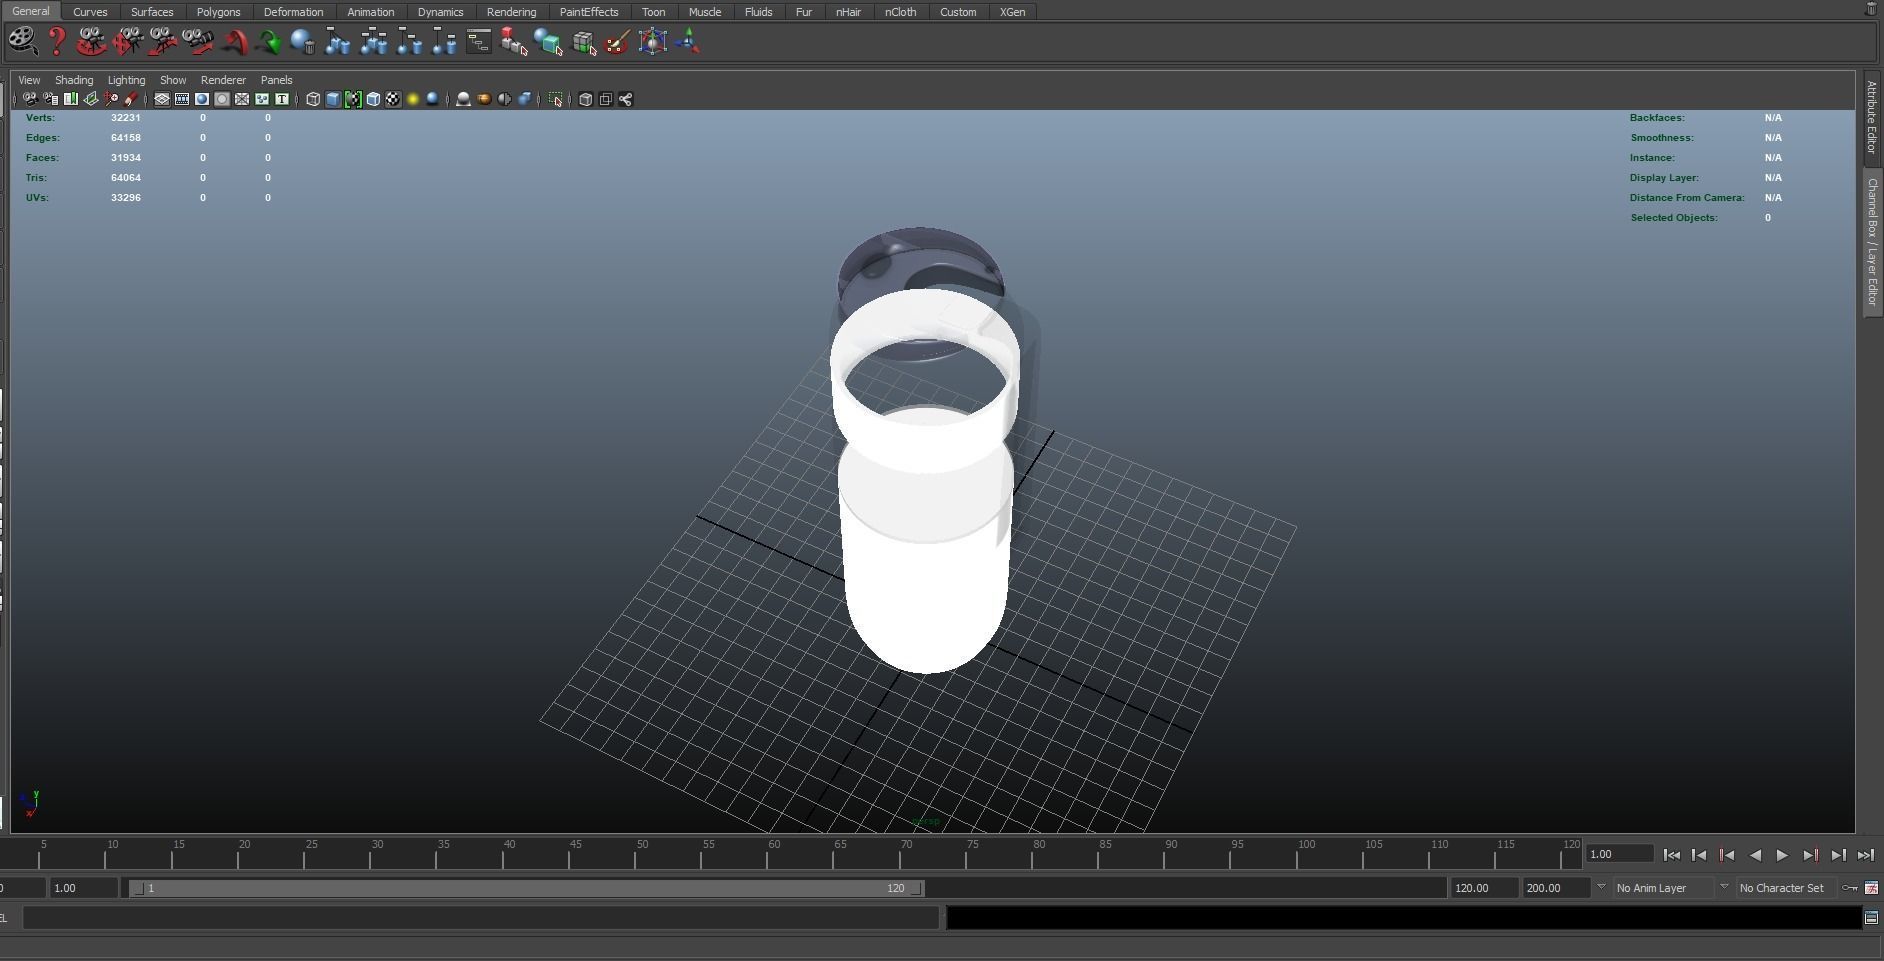Toggle the viewport grid display
The height and width of the screenshot is (961, 1884).
tap(161, 99)
